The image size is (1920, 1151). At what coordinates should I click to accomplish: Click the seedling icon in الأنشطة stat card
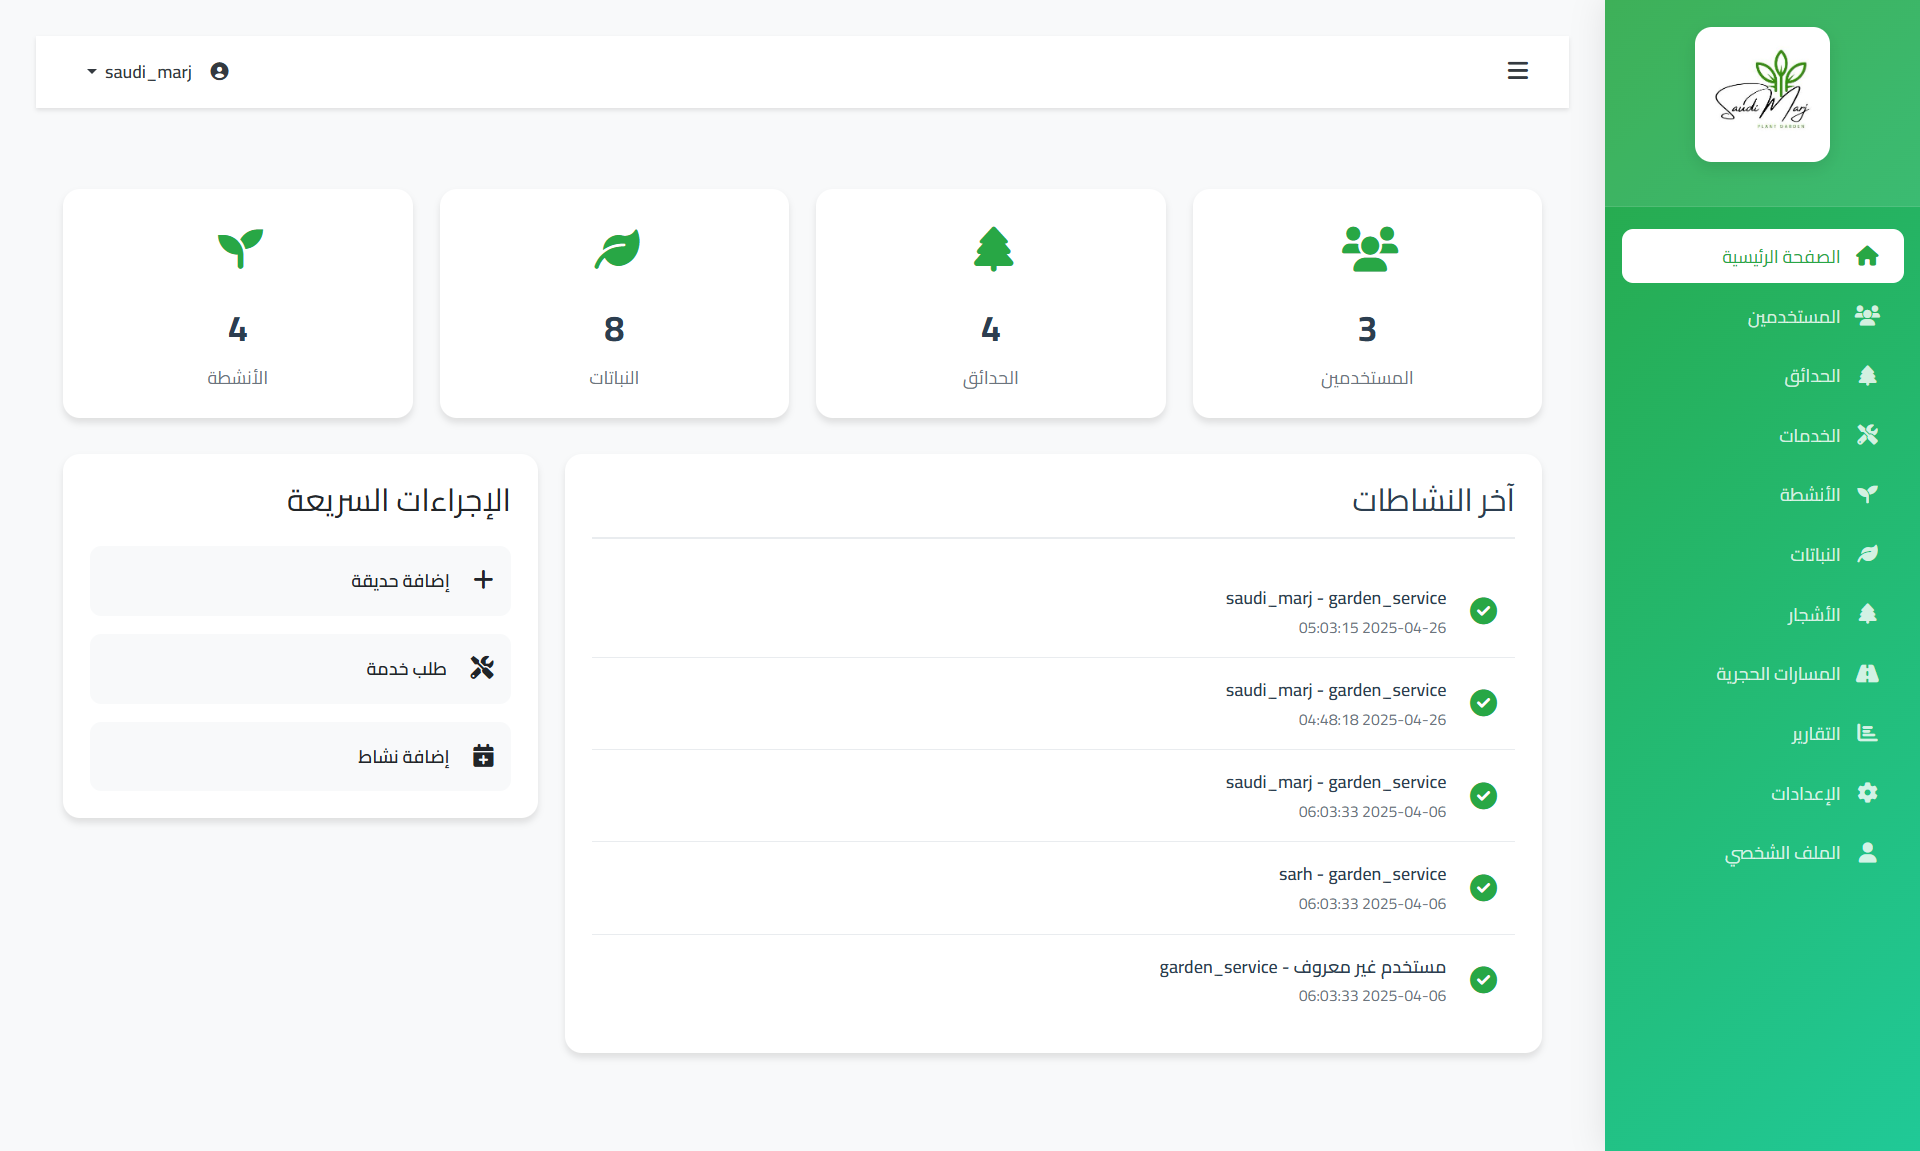tap(240, 249)
